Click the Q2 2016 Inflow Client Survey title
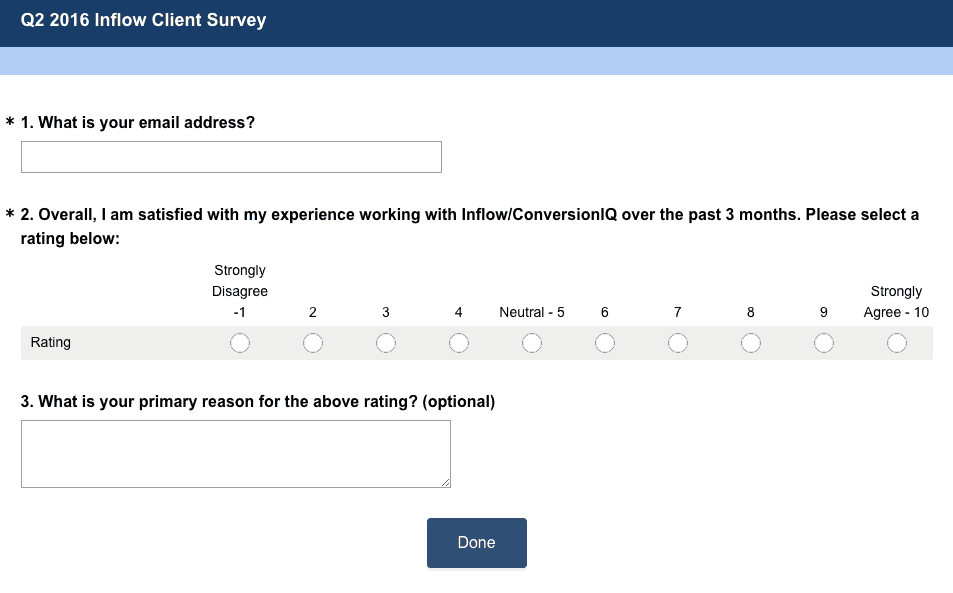Screen dimensions: 953x593 [x=143, y=20]
